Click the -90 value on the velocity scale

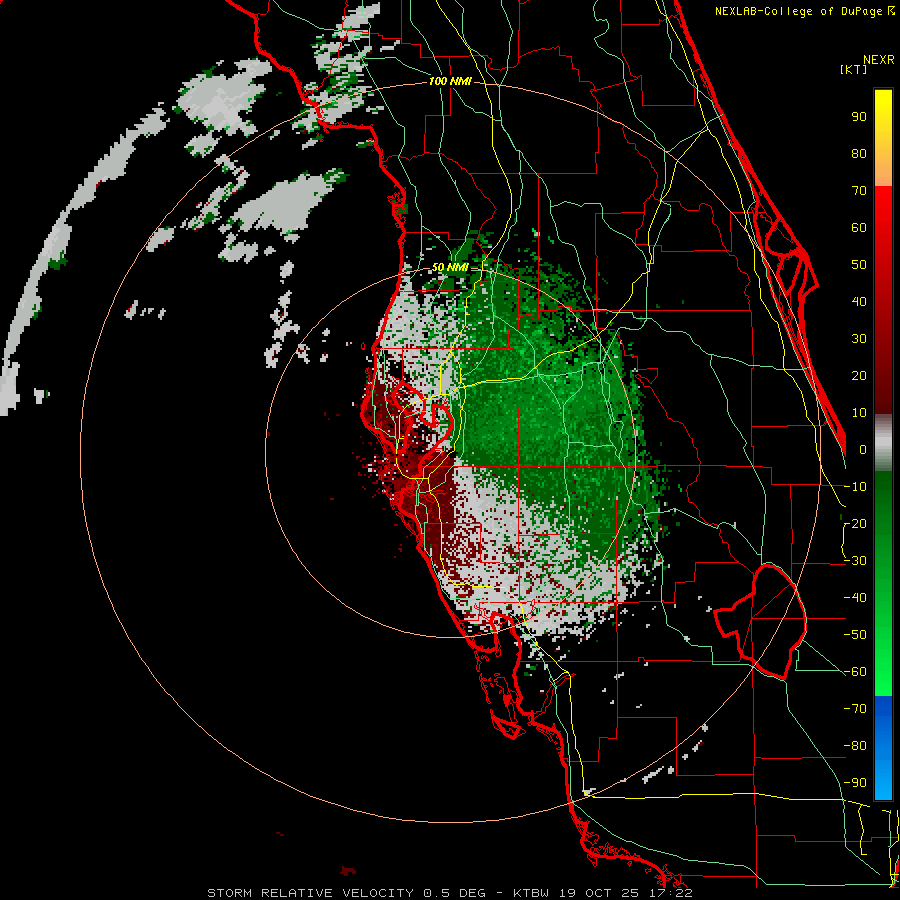coord(855,782)
